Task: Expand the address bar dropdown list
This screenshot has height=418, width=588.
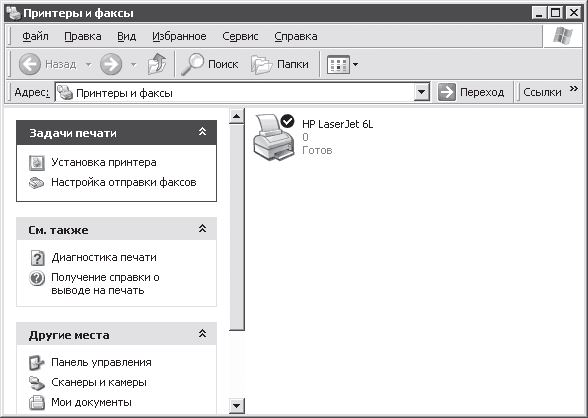Action: click(422, 92)
